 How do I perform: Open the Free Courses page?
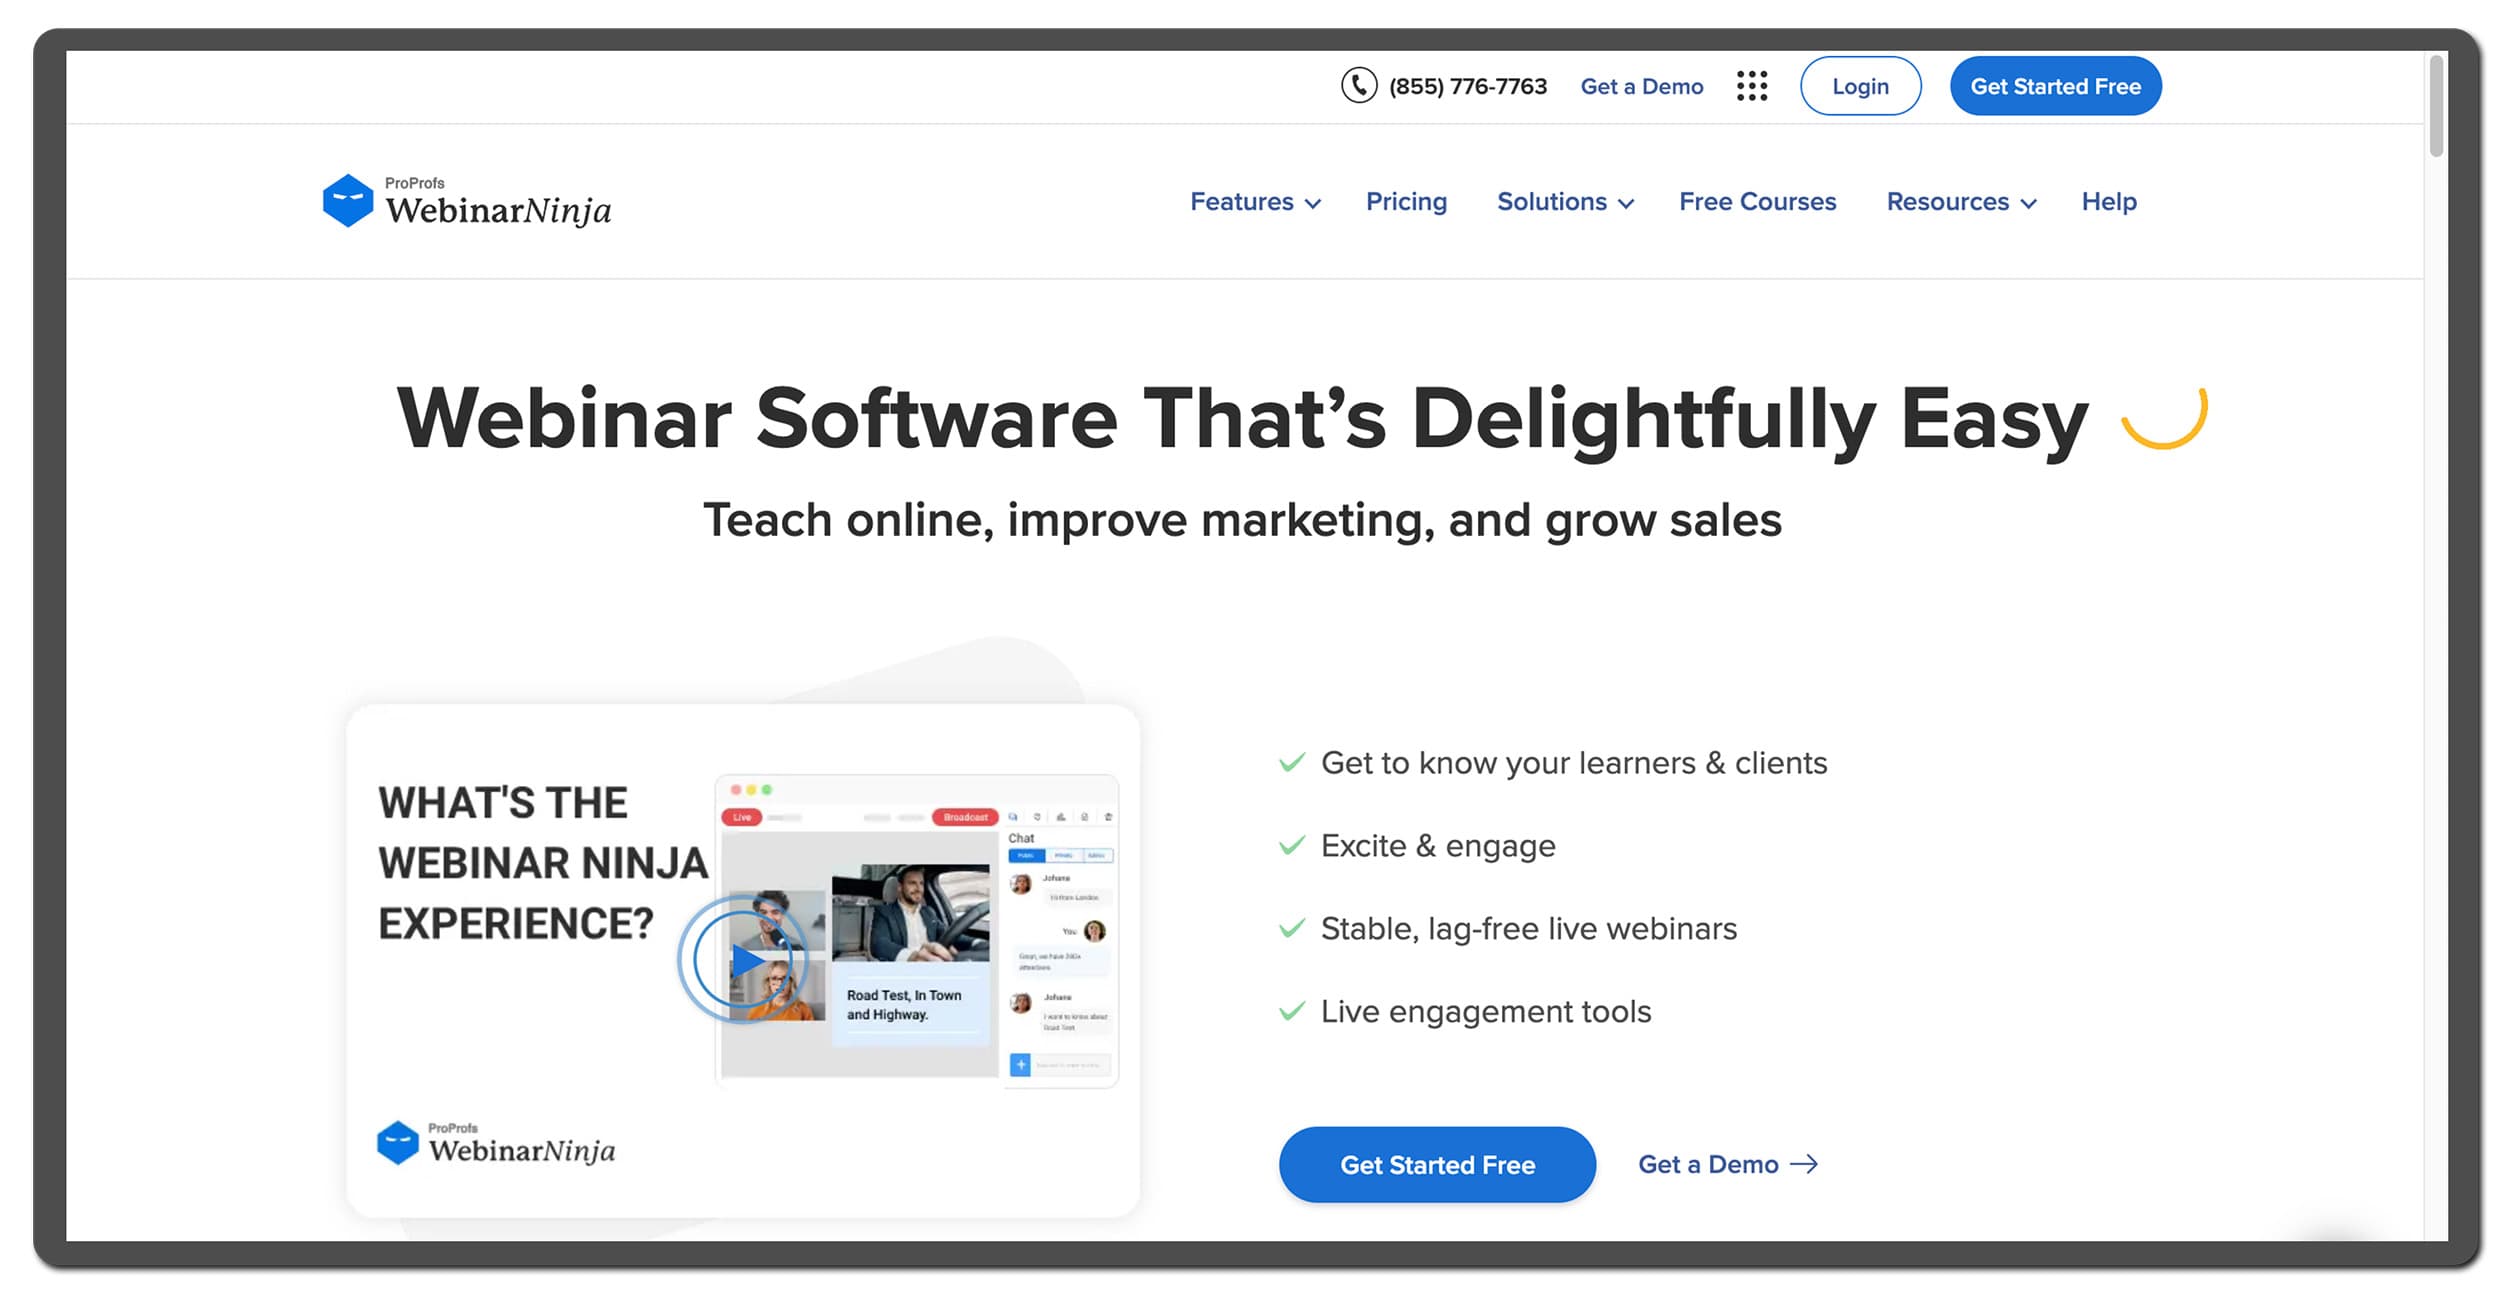[x=1758, y=202]
